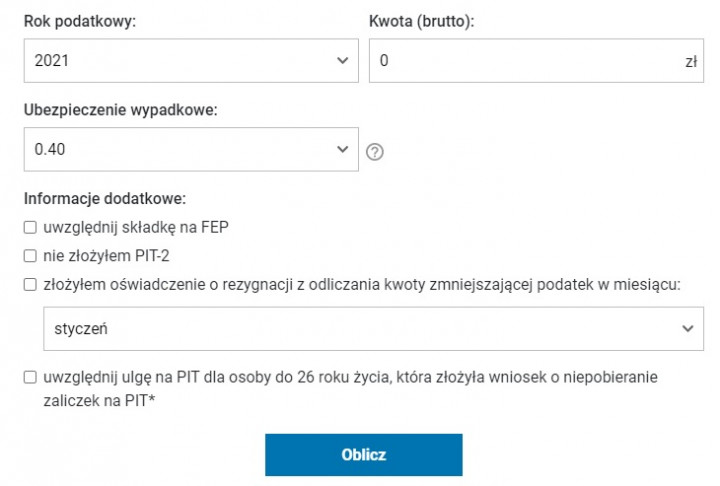
Task: Enable ulga na PIT do 26 roku życia
Action: point(30,378)
